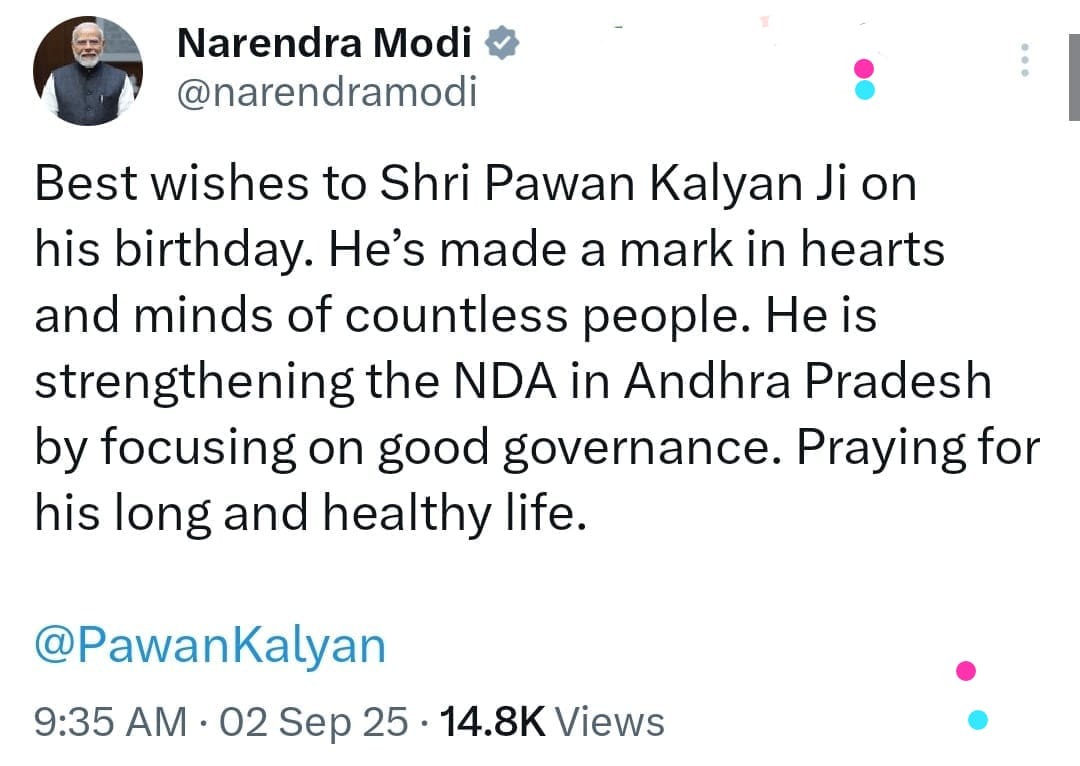Open the @PawanKalyan mention
This screenshot has height=766, width=1080.
click(x=209, y=645)
